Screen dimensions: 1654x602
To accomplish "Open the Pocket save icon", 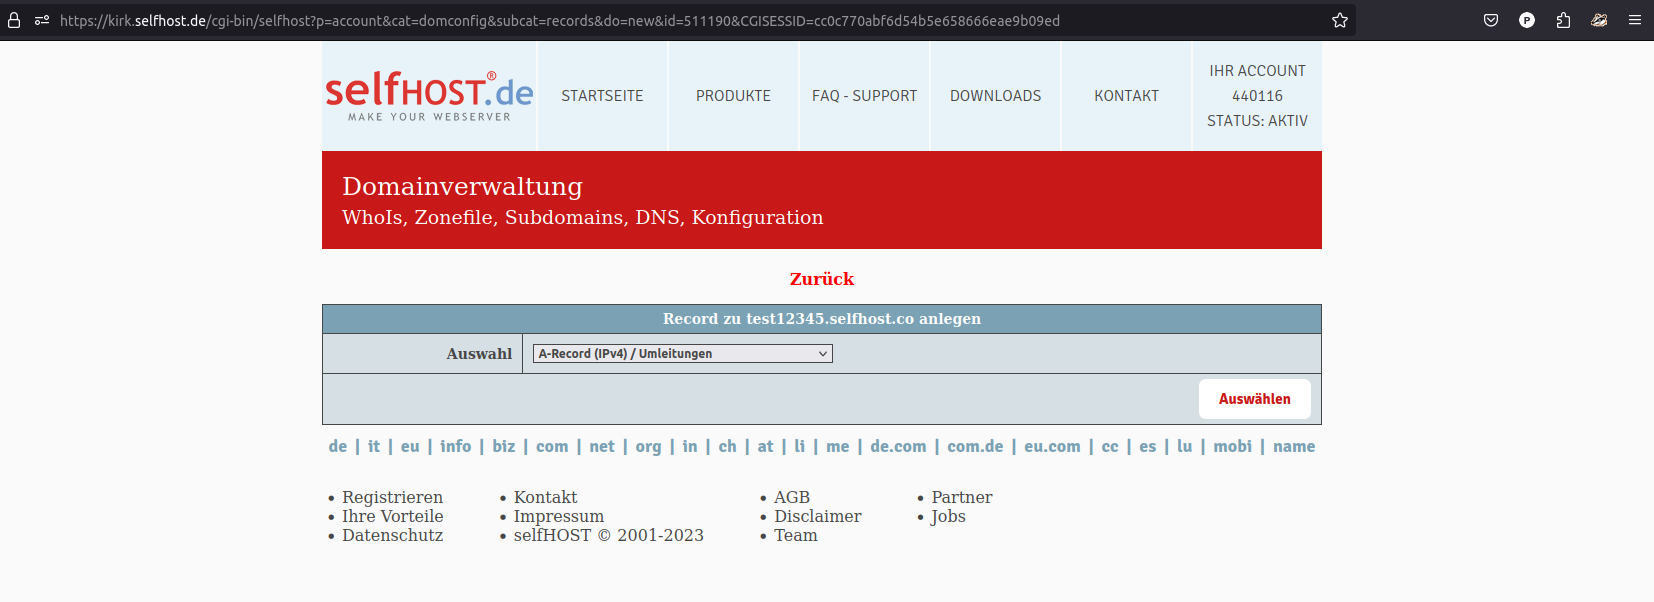I will pyautogui.click(x=1491, y=20).
